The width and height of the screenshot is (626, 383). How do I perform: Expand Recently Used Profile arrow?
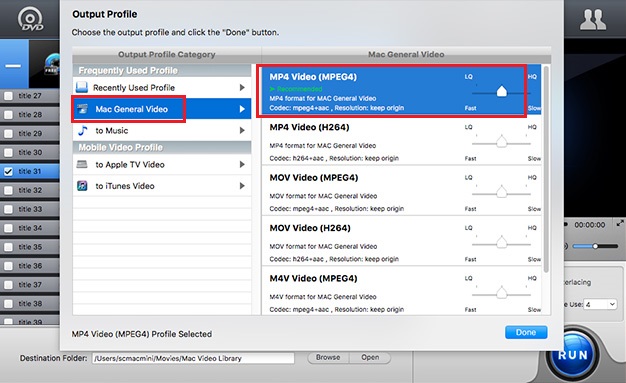tap(242, 87)
